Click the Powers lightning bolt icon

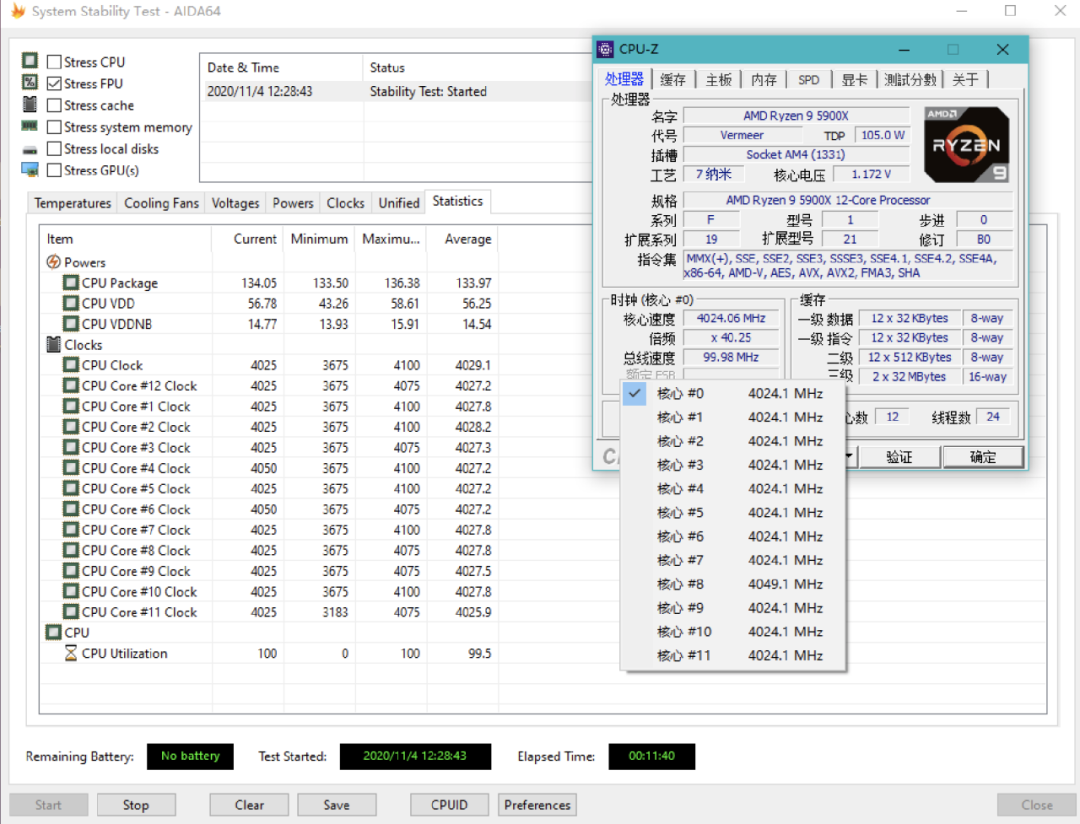53,262
